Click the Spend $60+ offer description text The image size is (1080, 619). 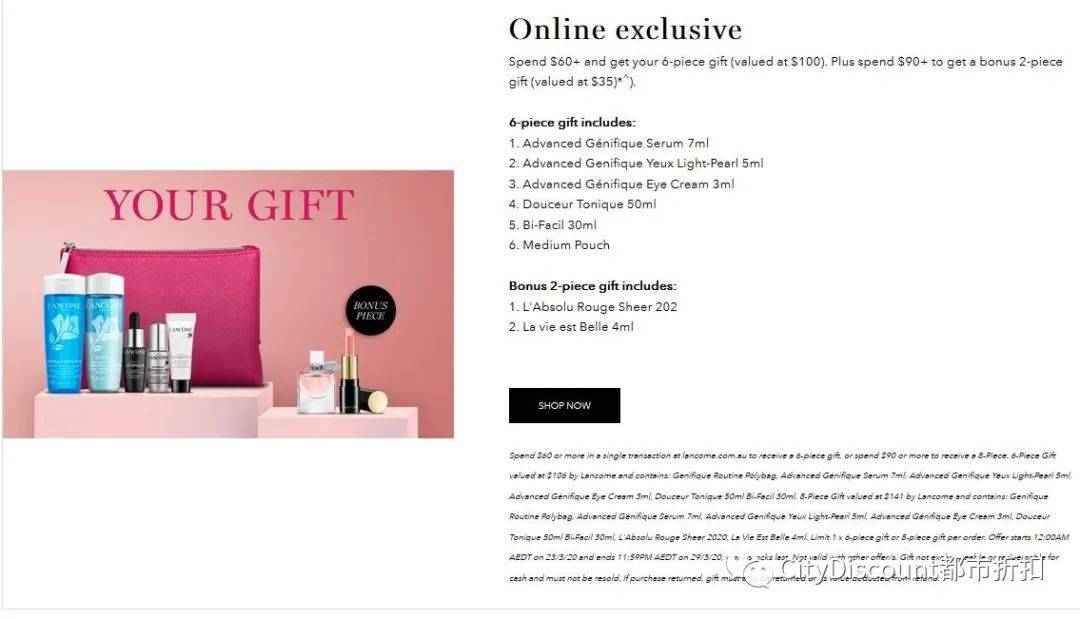(785, 72)
